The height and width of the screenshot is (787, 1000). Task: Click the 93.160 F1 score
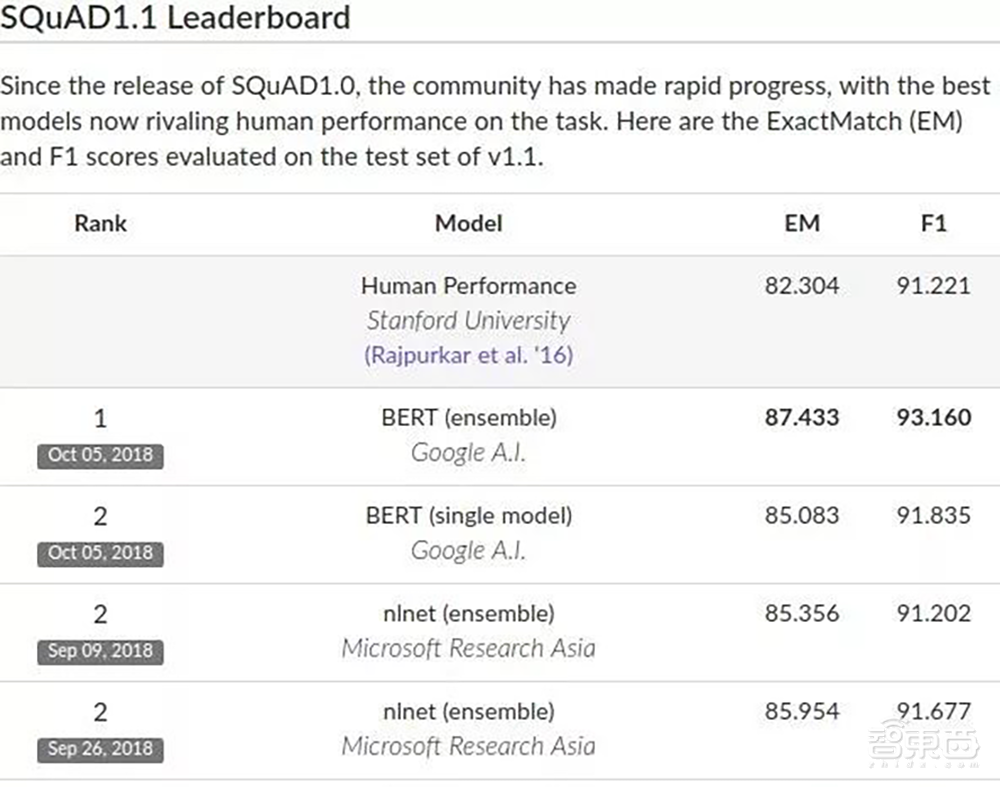pyautogui.click(x=932, y=417)
